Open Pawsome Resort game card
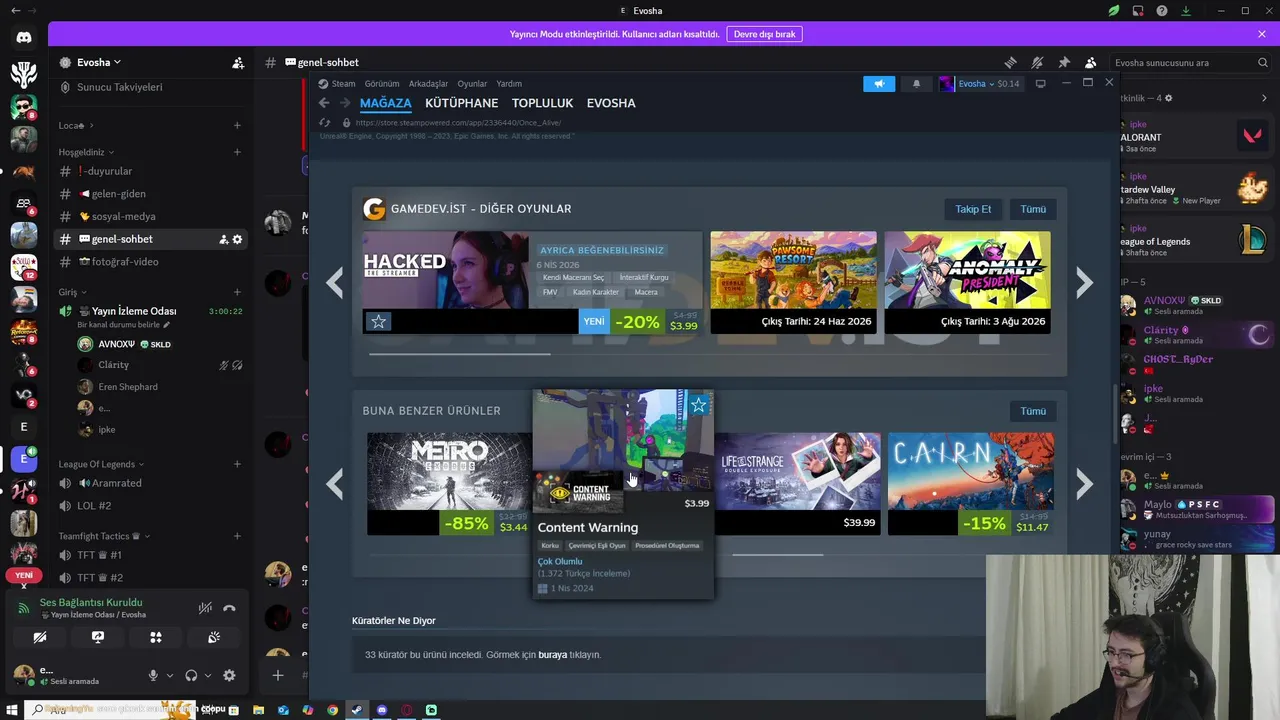The width and height of the screenshot is (1280, 720). [793, 283]
